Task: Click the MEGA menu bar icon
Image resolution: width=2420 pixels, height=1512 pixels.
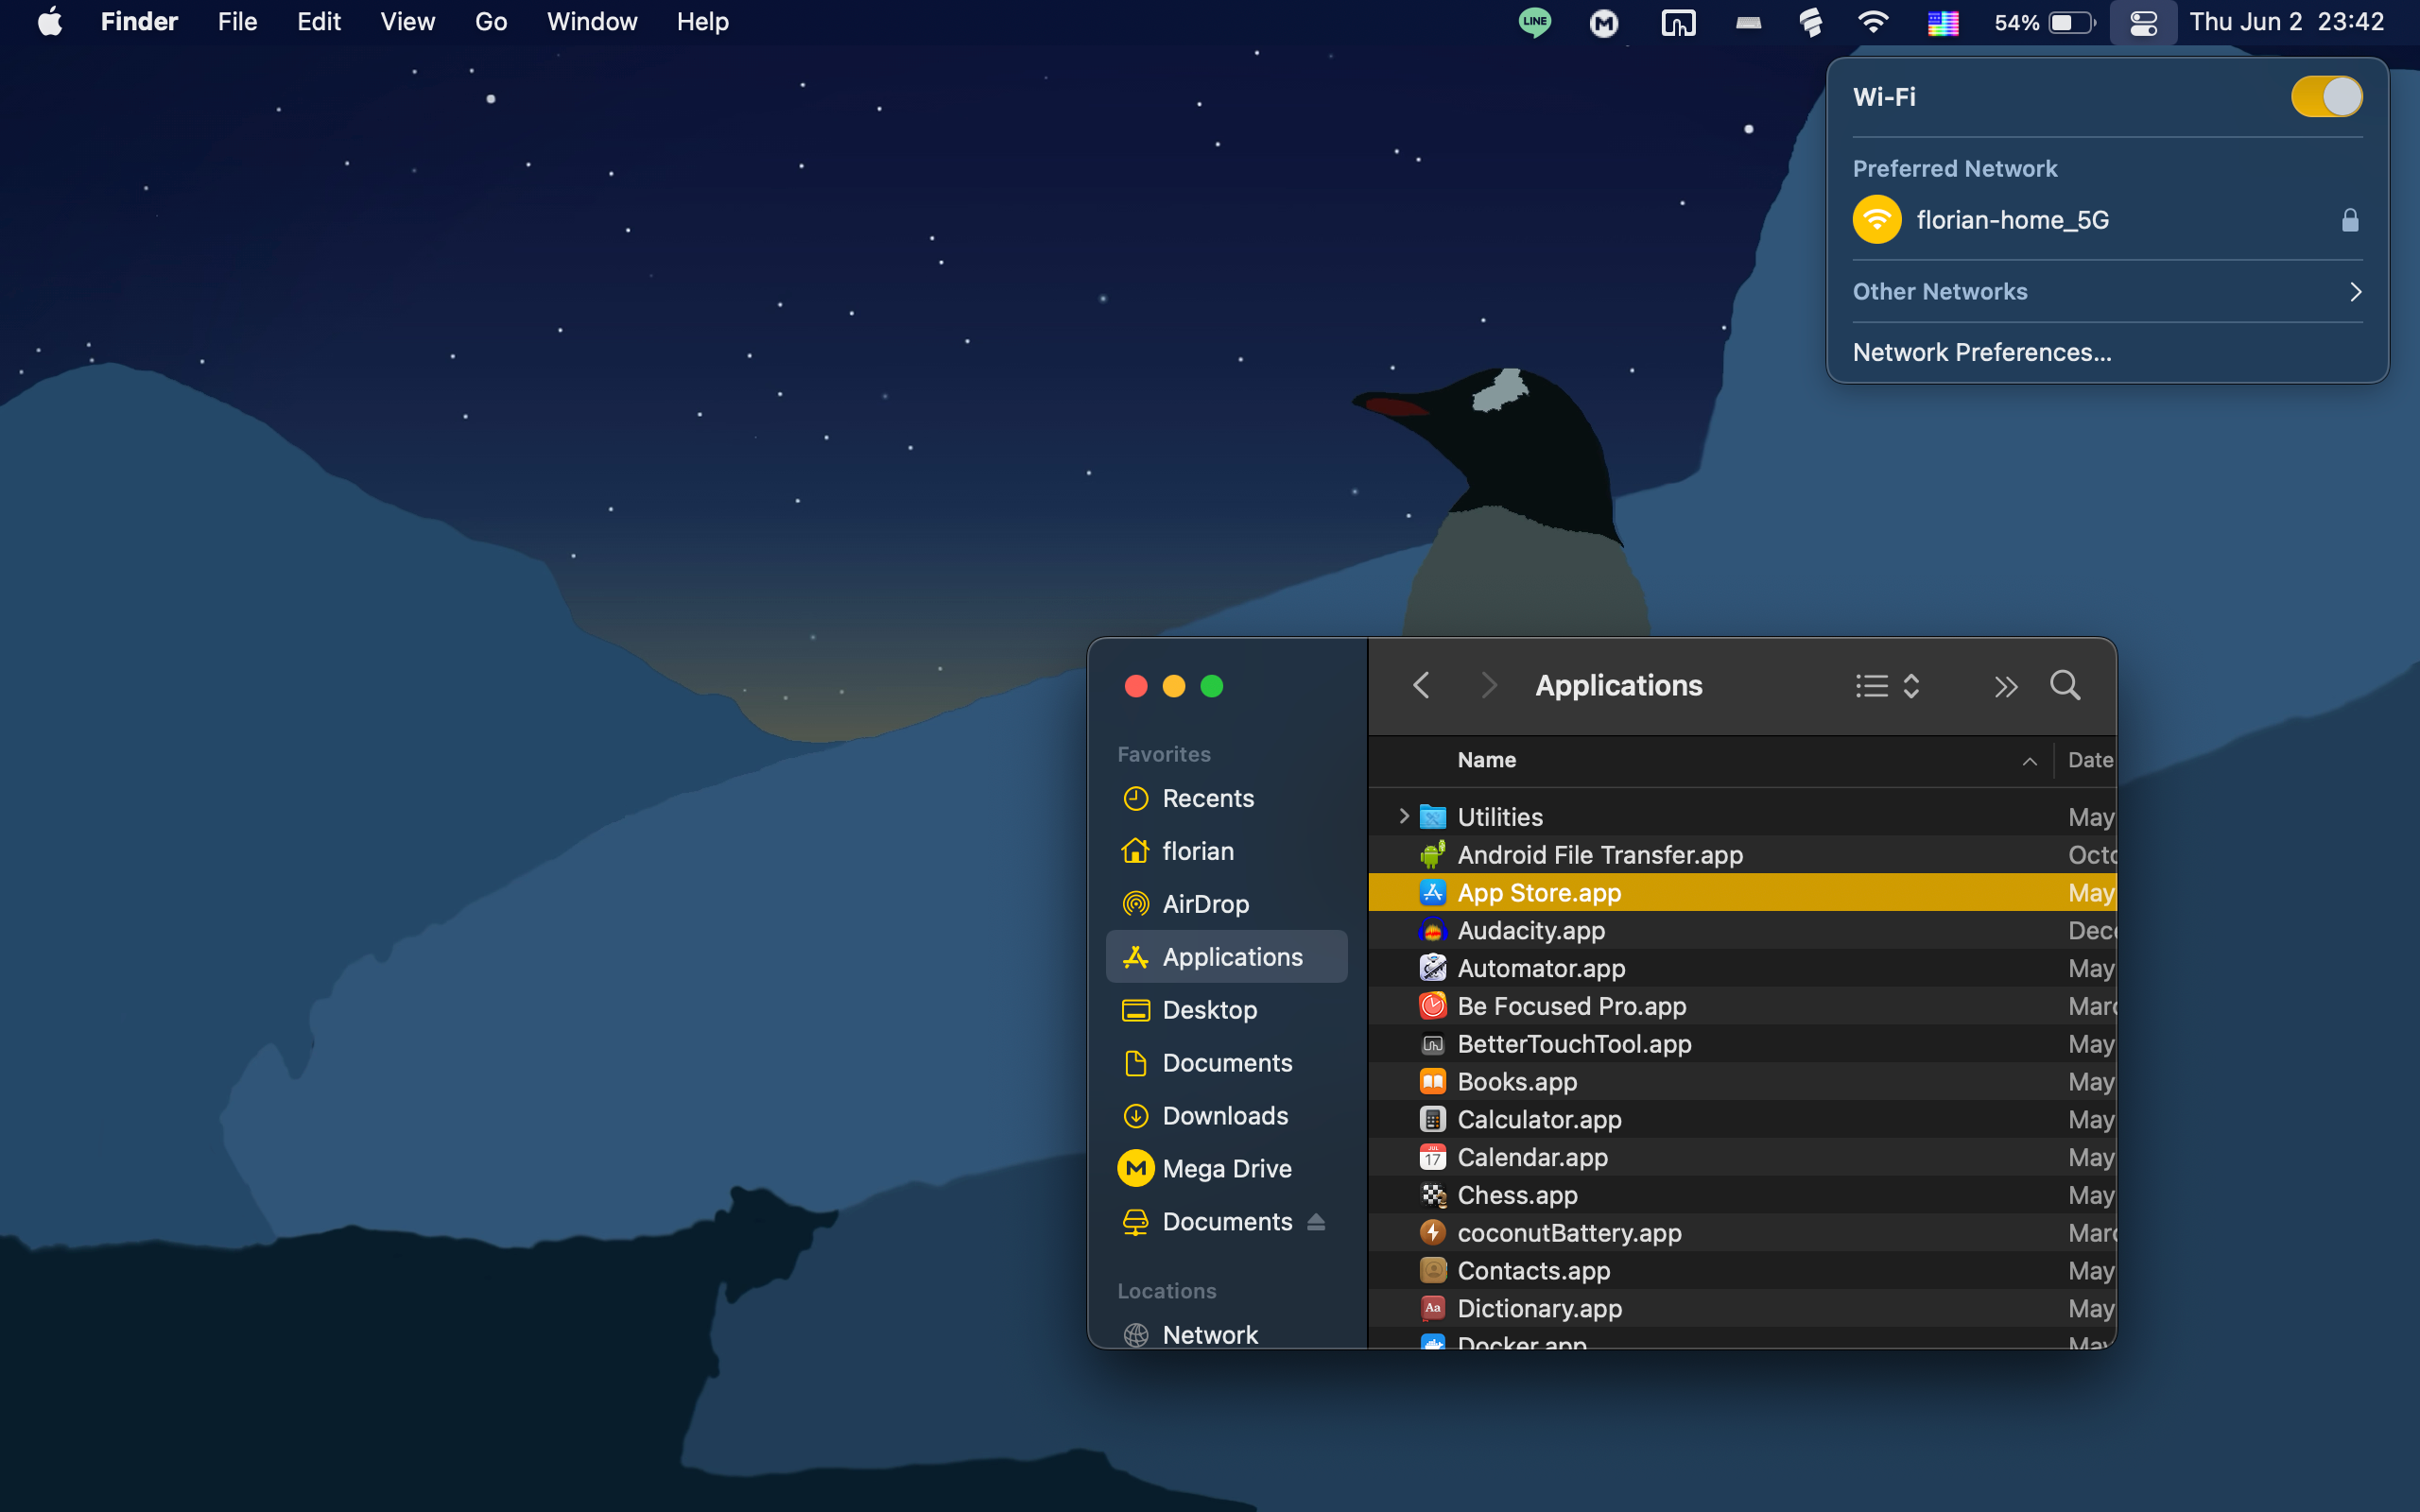Action: click(1604, 22)
